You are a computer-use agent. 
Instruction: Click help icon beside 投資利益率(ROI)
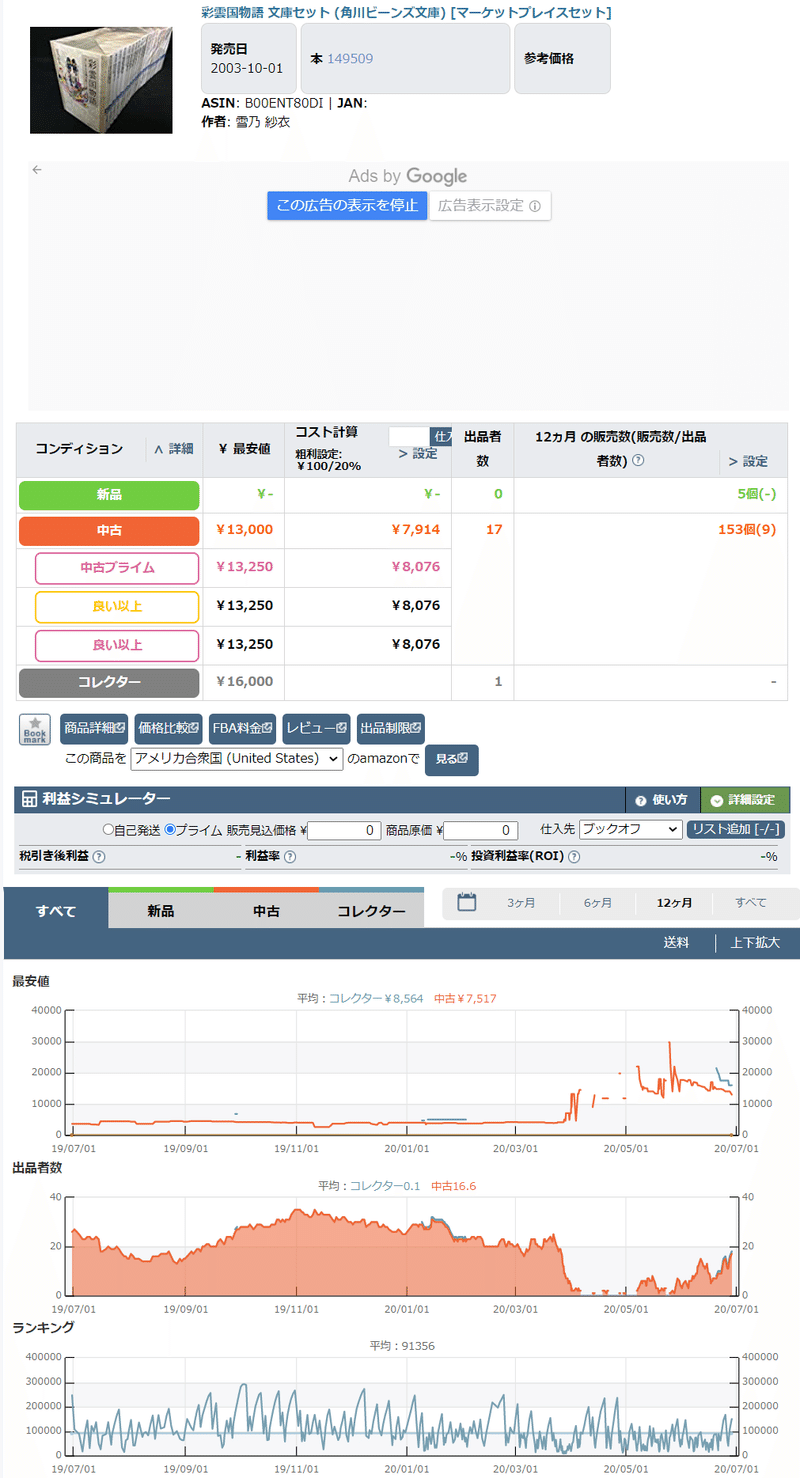point(576,856)
